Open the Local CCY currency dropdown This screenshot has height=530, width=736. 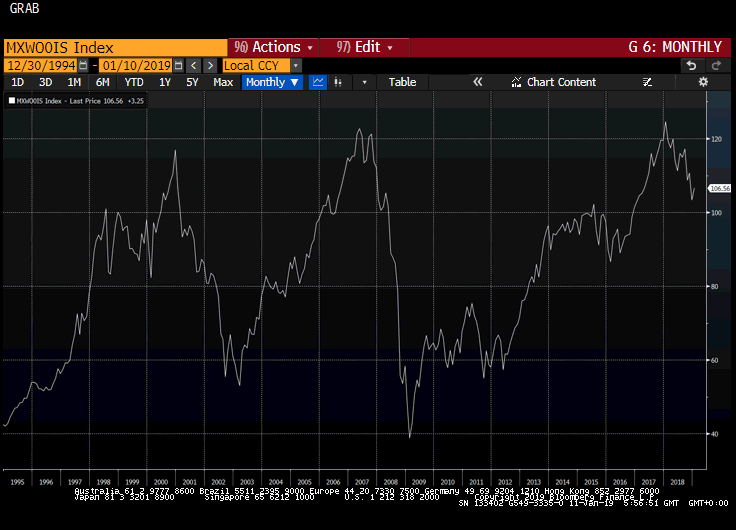click(x=296, y=65)
